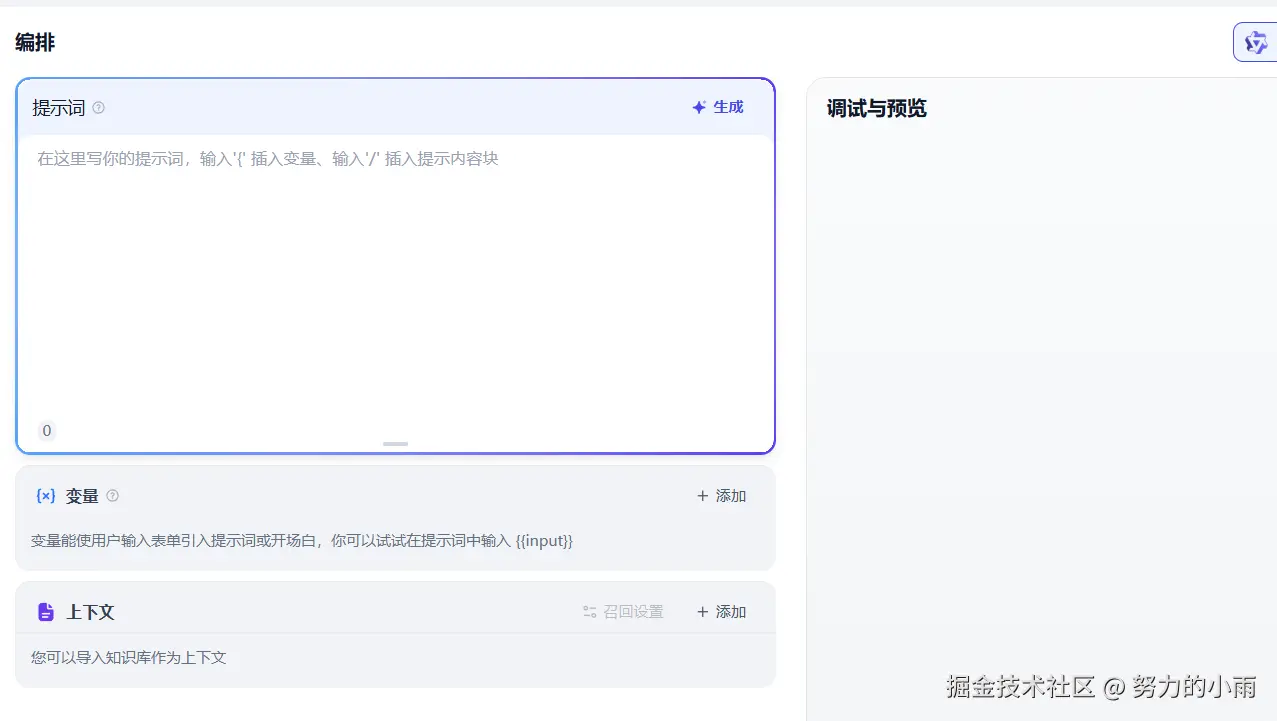
Task: Click the {{input}} variable hint text
Action: 544,541
